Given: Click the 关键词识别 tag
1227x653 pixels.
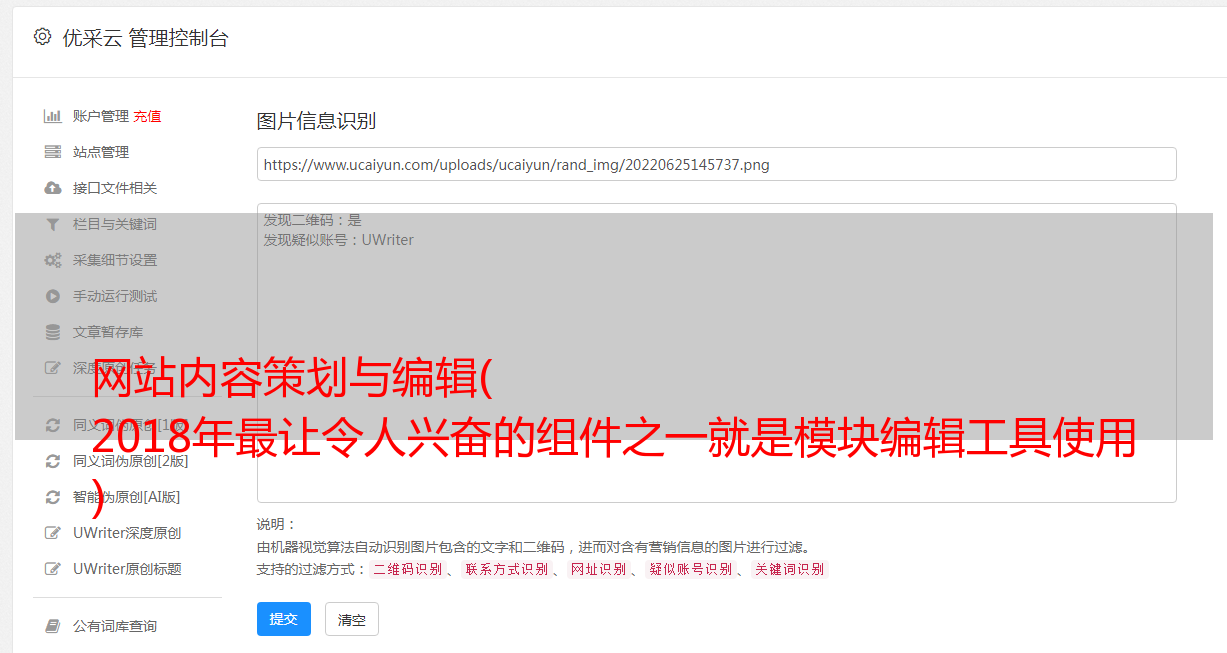Looking at the screenshot, I should [x=790, y=569].
